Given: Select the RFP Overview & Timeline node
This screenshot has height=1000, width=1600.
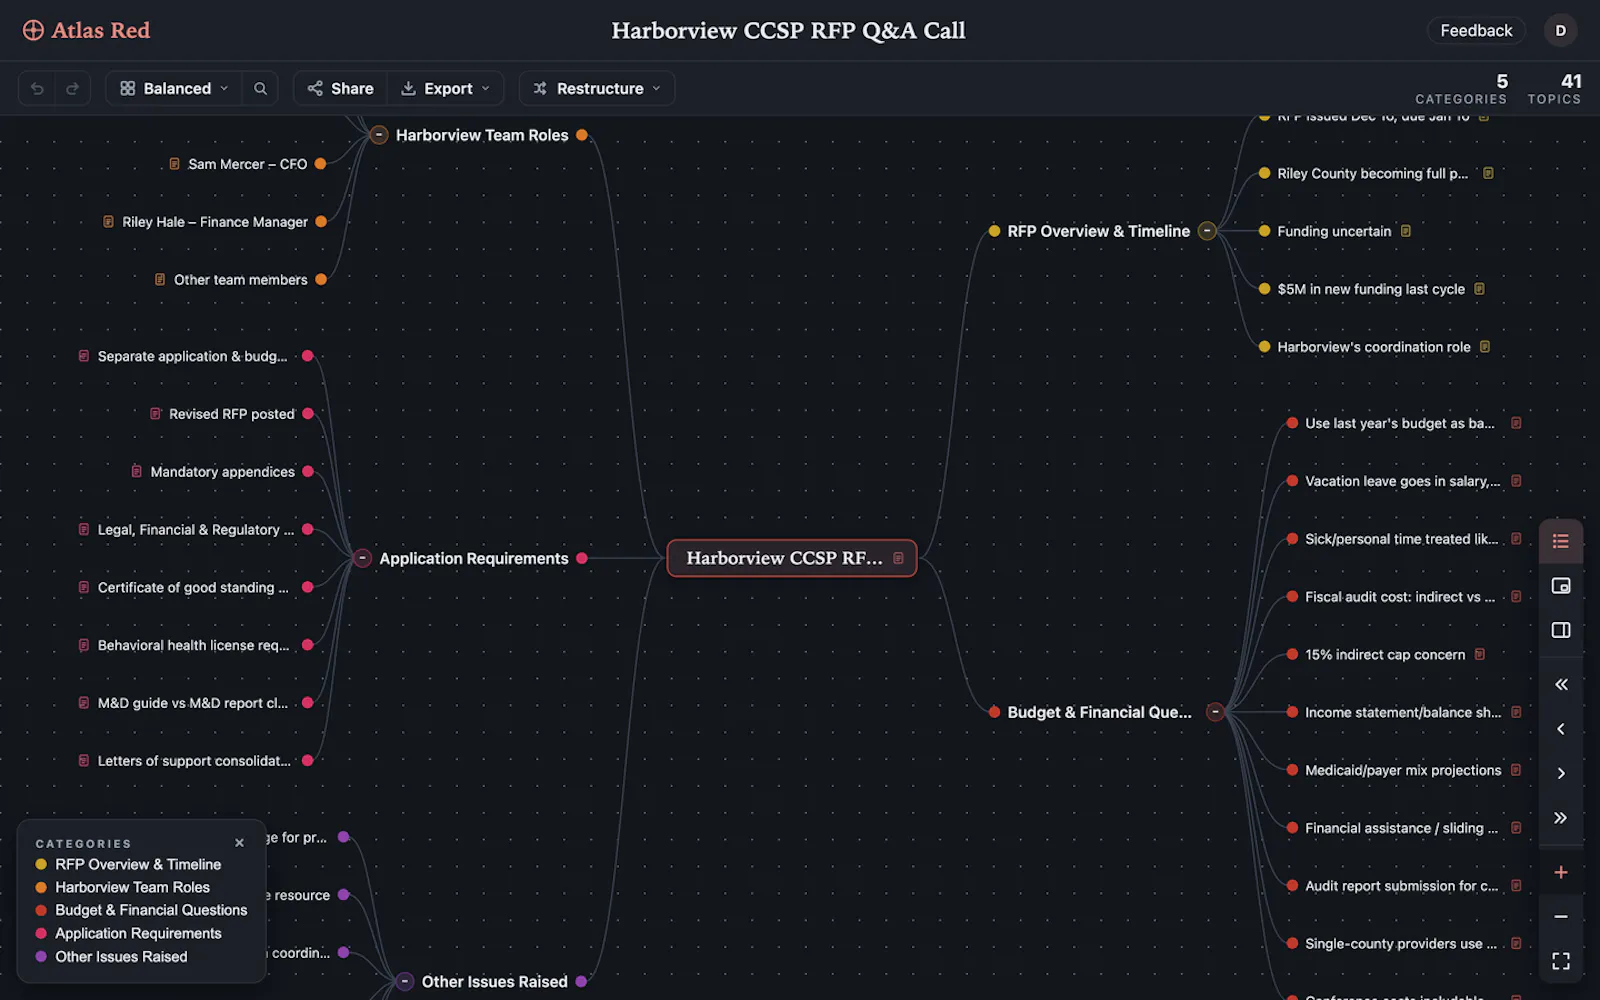Looking at the screenshot, I should point(1098,231).
